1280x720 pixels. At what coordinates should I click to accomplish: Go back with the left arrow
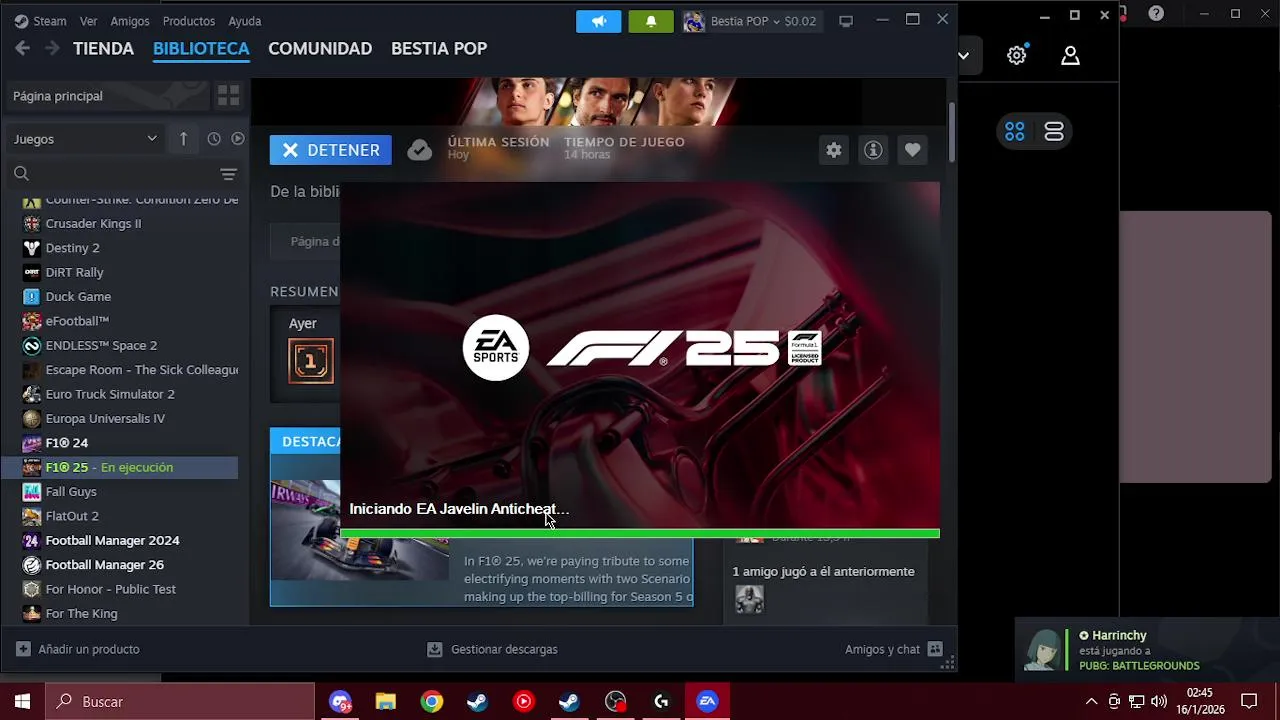point(23,48)
